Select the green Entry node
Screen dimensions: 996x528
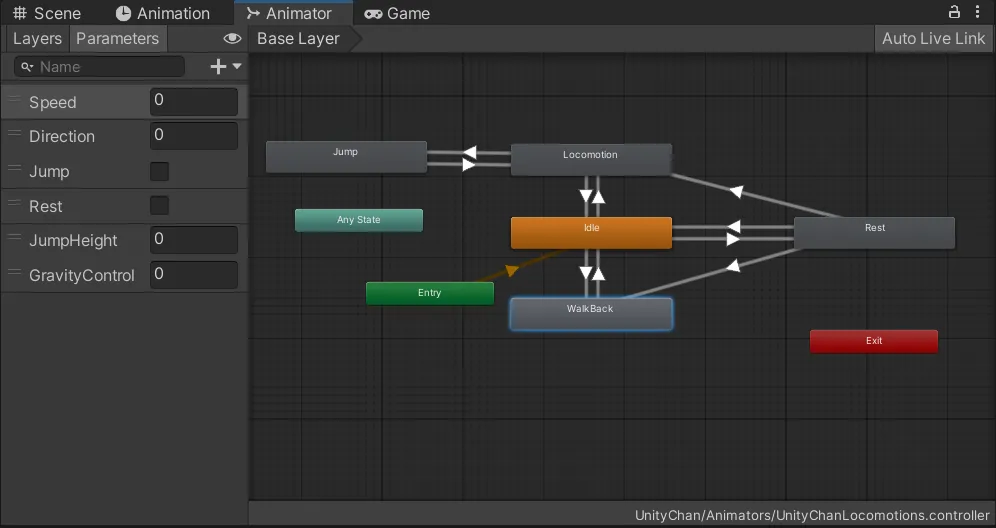(x=429, y=293)
